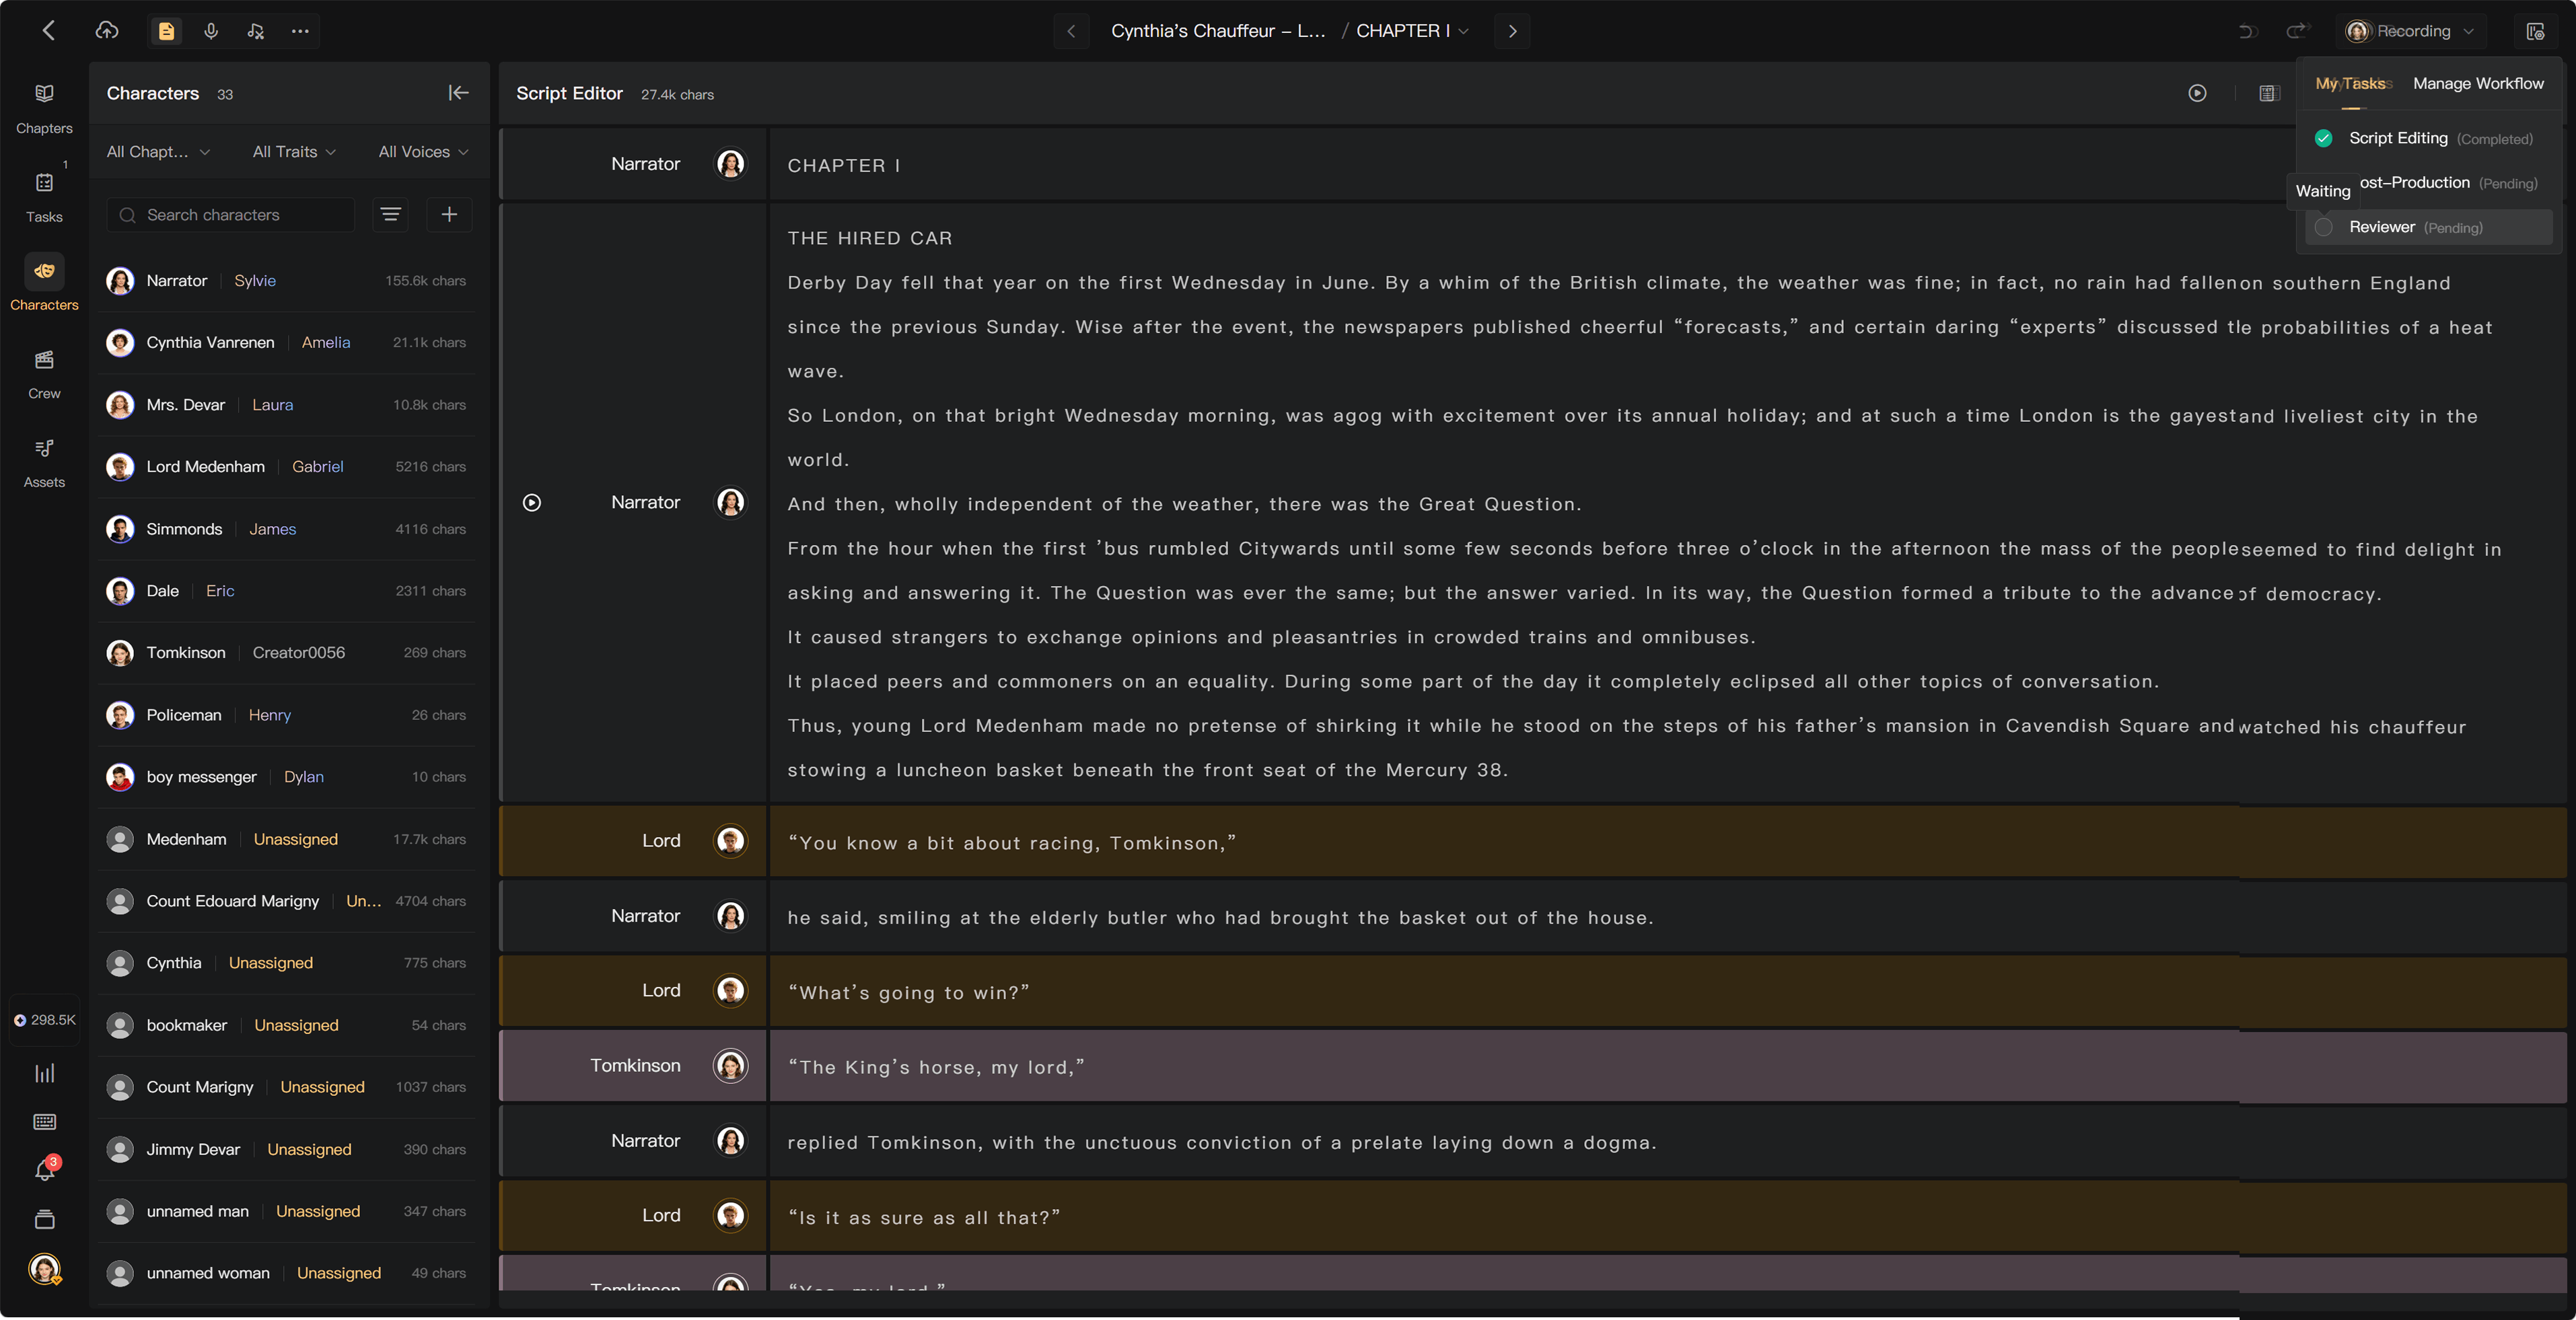Go to the next chapter arrow
The width and height of the screenshot is (2576, 1320).
1512,31
